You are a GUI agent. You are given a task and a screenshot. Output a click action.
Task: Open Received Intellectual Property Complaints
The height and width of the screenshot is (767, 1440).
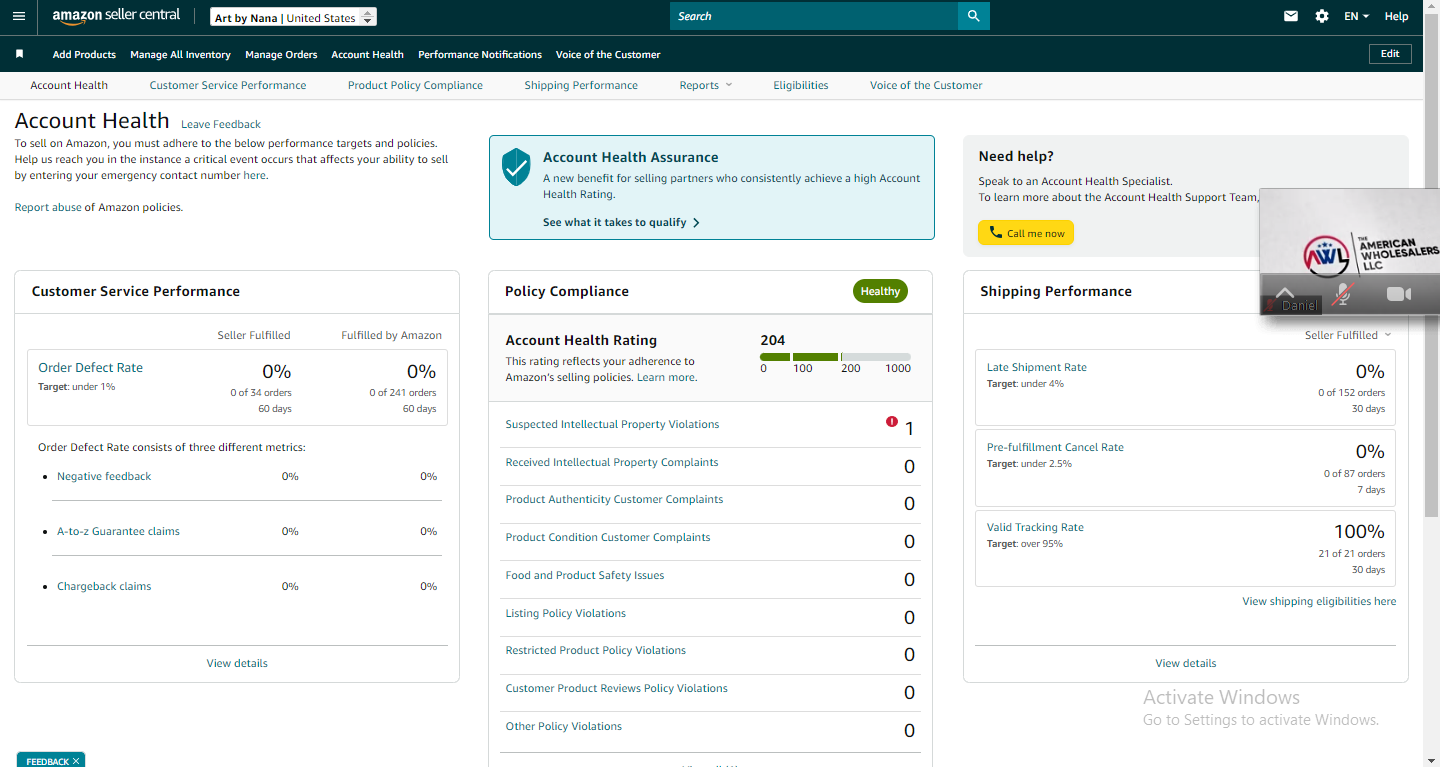pyautogui.click(x=612, y=462)
